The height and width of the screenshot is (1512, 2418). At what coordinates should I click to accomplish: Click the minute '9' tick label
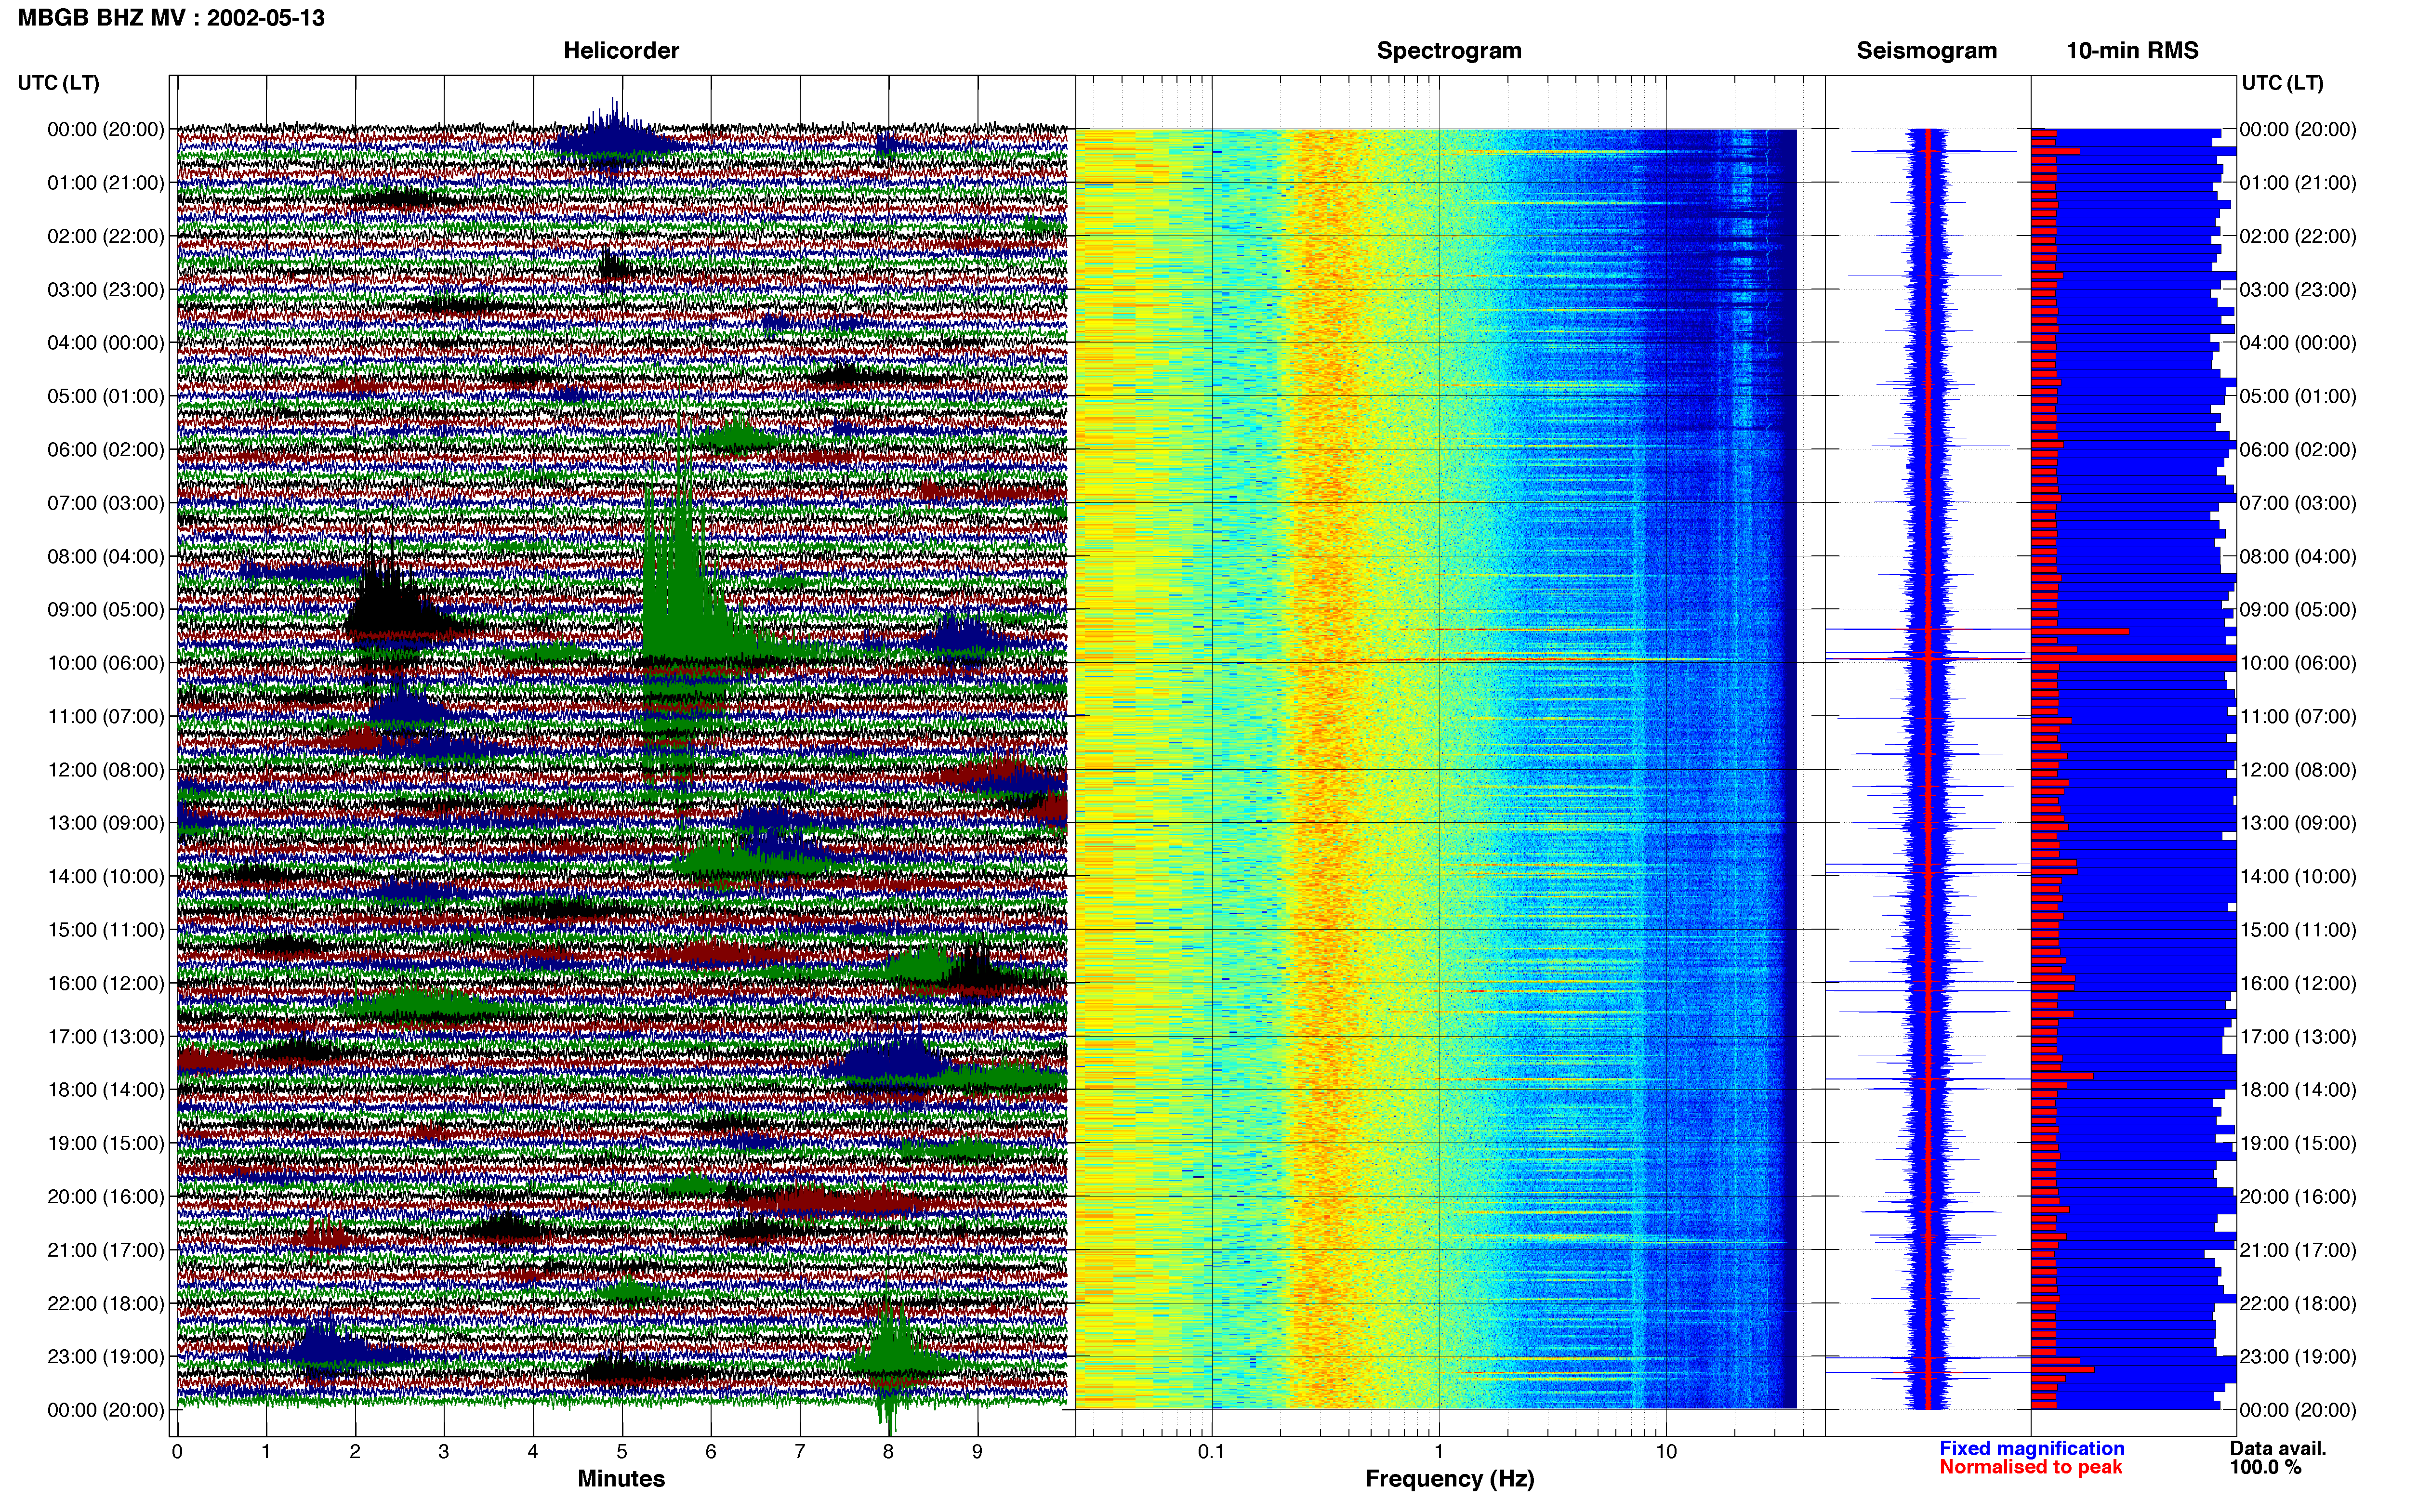click(x=977, y=1452)
